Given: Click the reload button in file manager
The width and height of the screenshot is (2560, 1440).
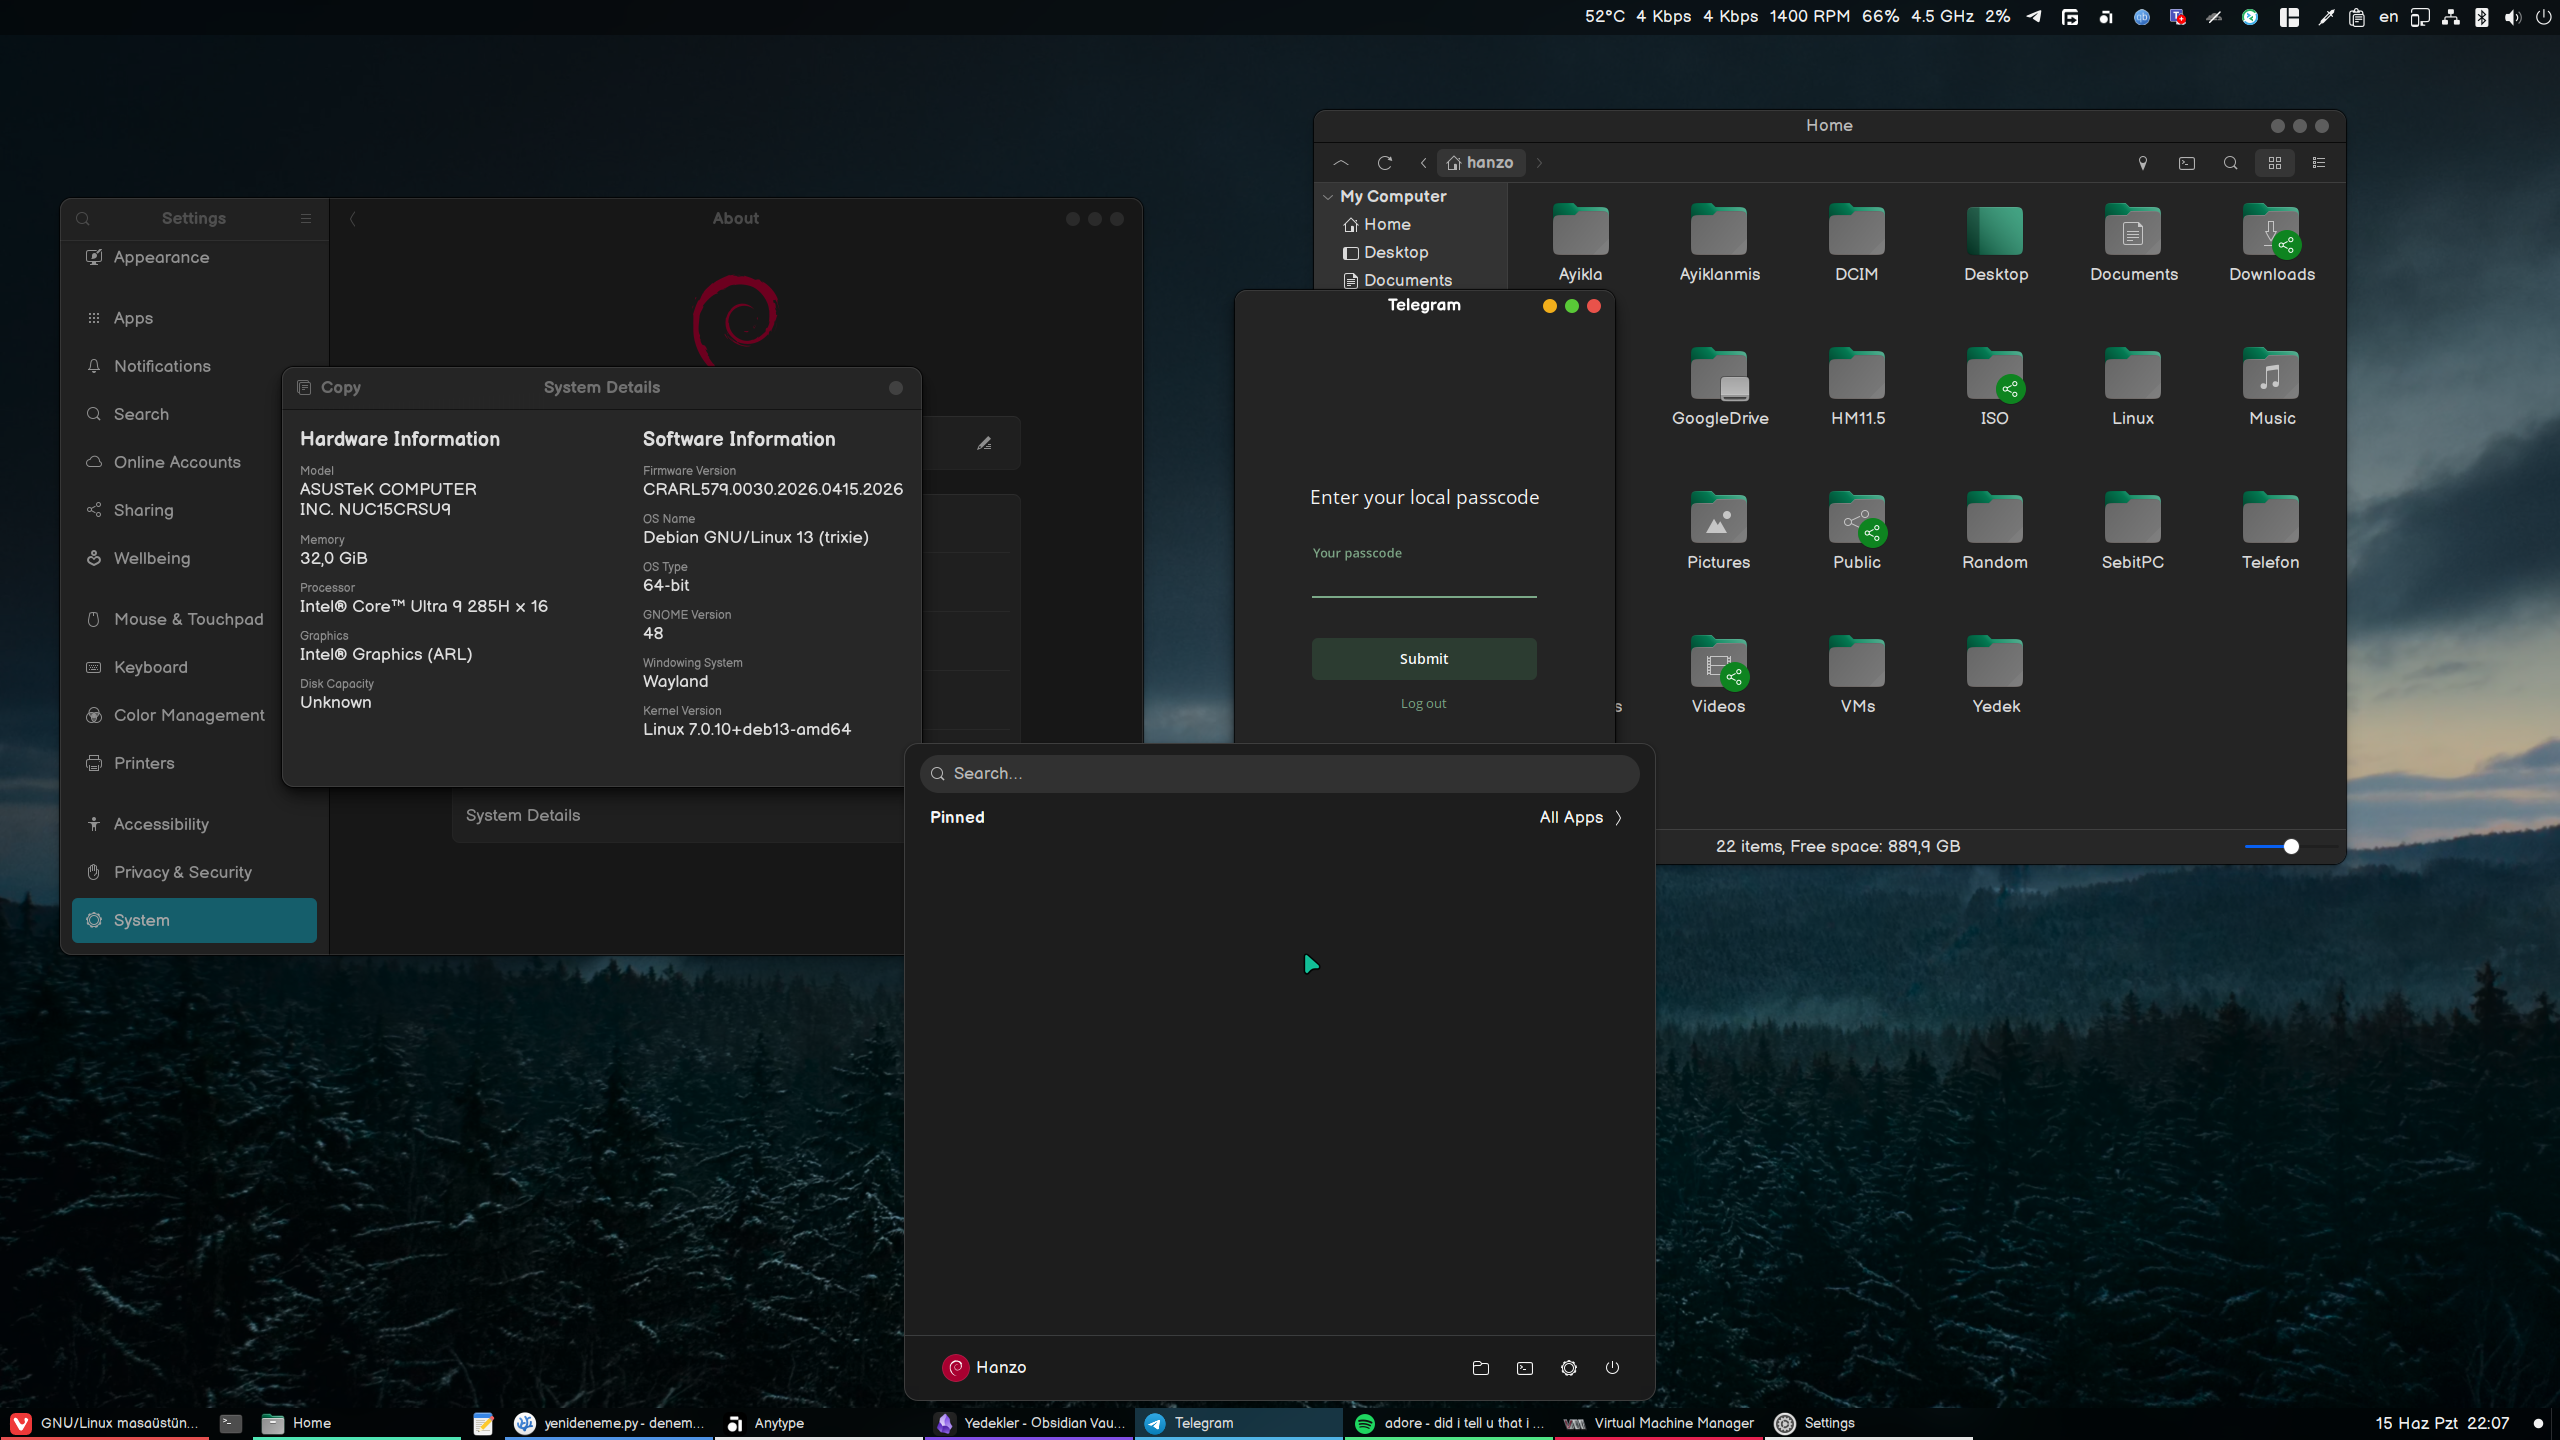Looking at the screenshot, I should pyautogui.click(x=1385, y=163).
